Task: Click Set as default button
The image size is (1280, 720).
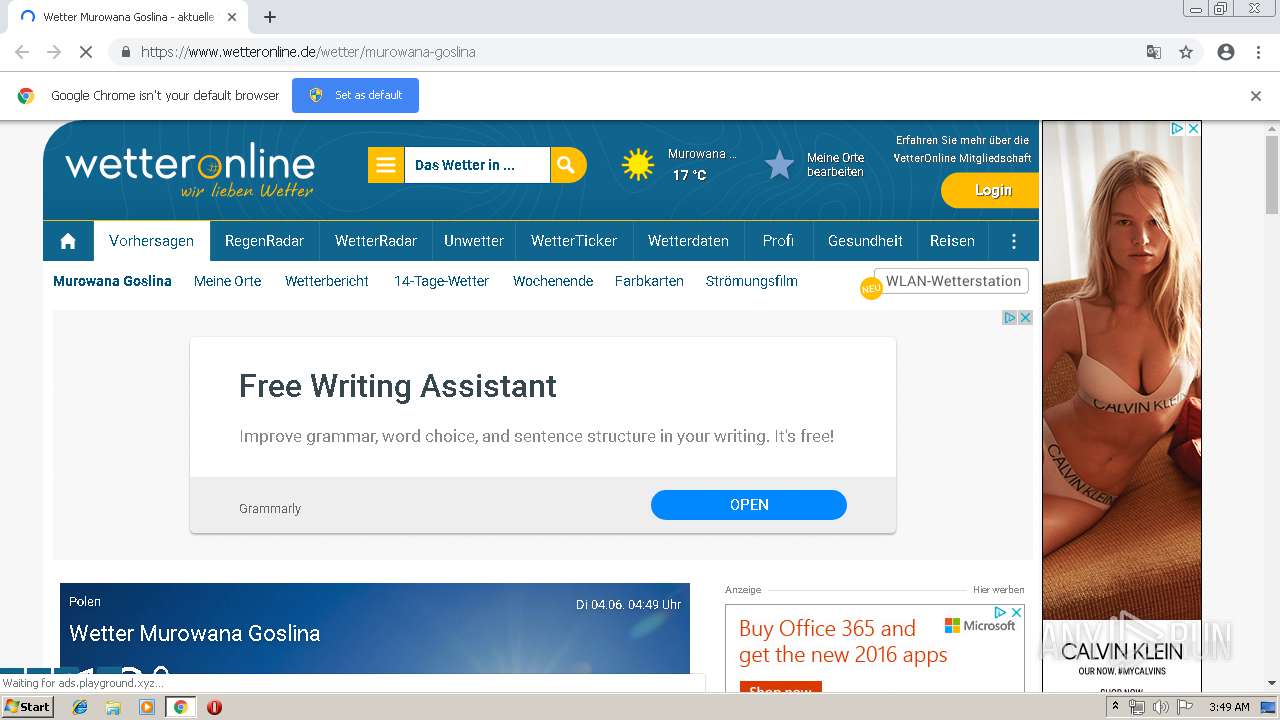Action: 355,96
